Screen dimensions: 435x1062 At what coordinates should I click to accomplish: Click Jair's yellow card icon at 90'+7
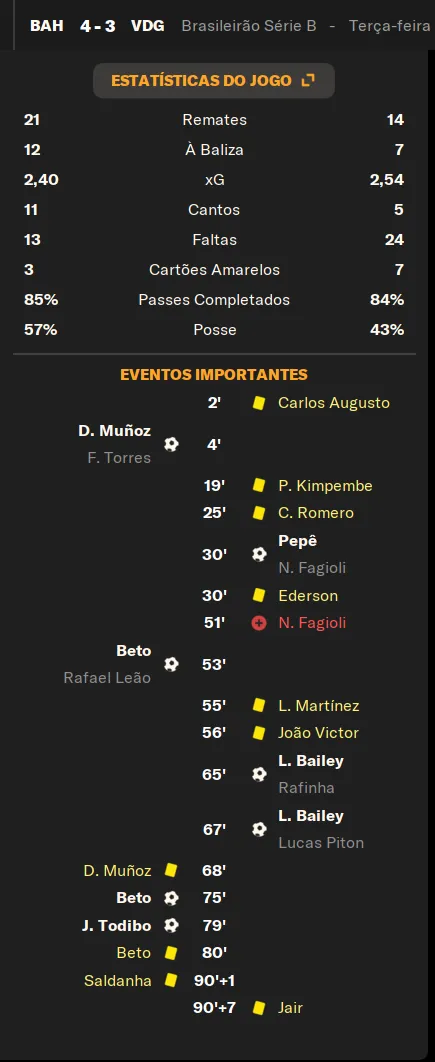pos(258,1008)
